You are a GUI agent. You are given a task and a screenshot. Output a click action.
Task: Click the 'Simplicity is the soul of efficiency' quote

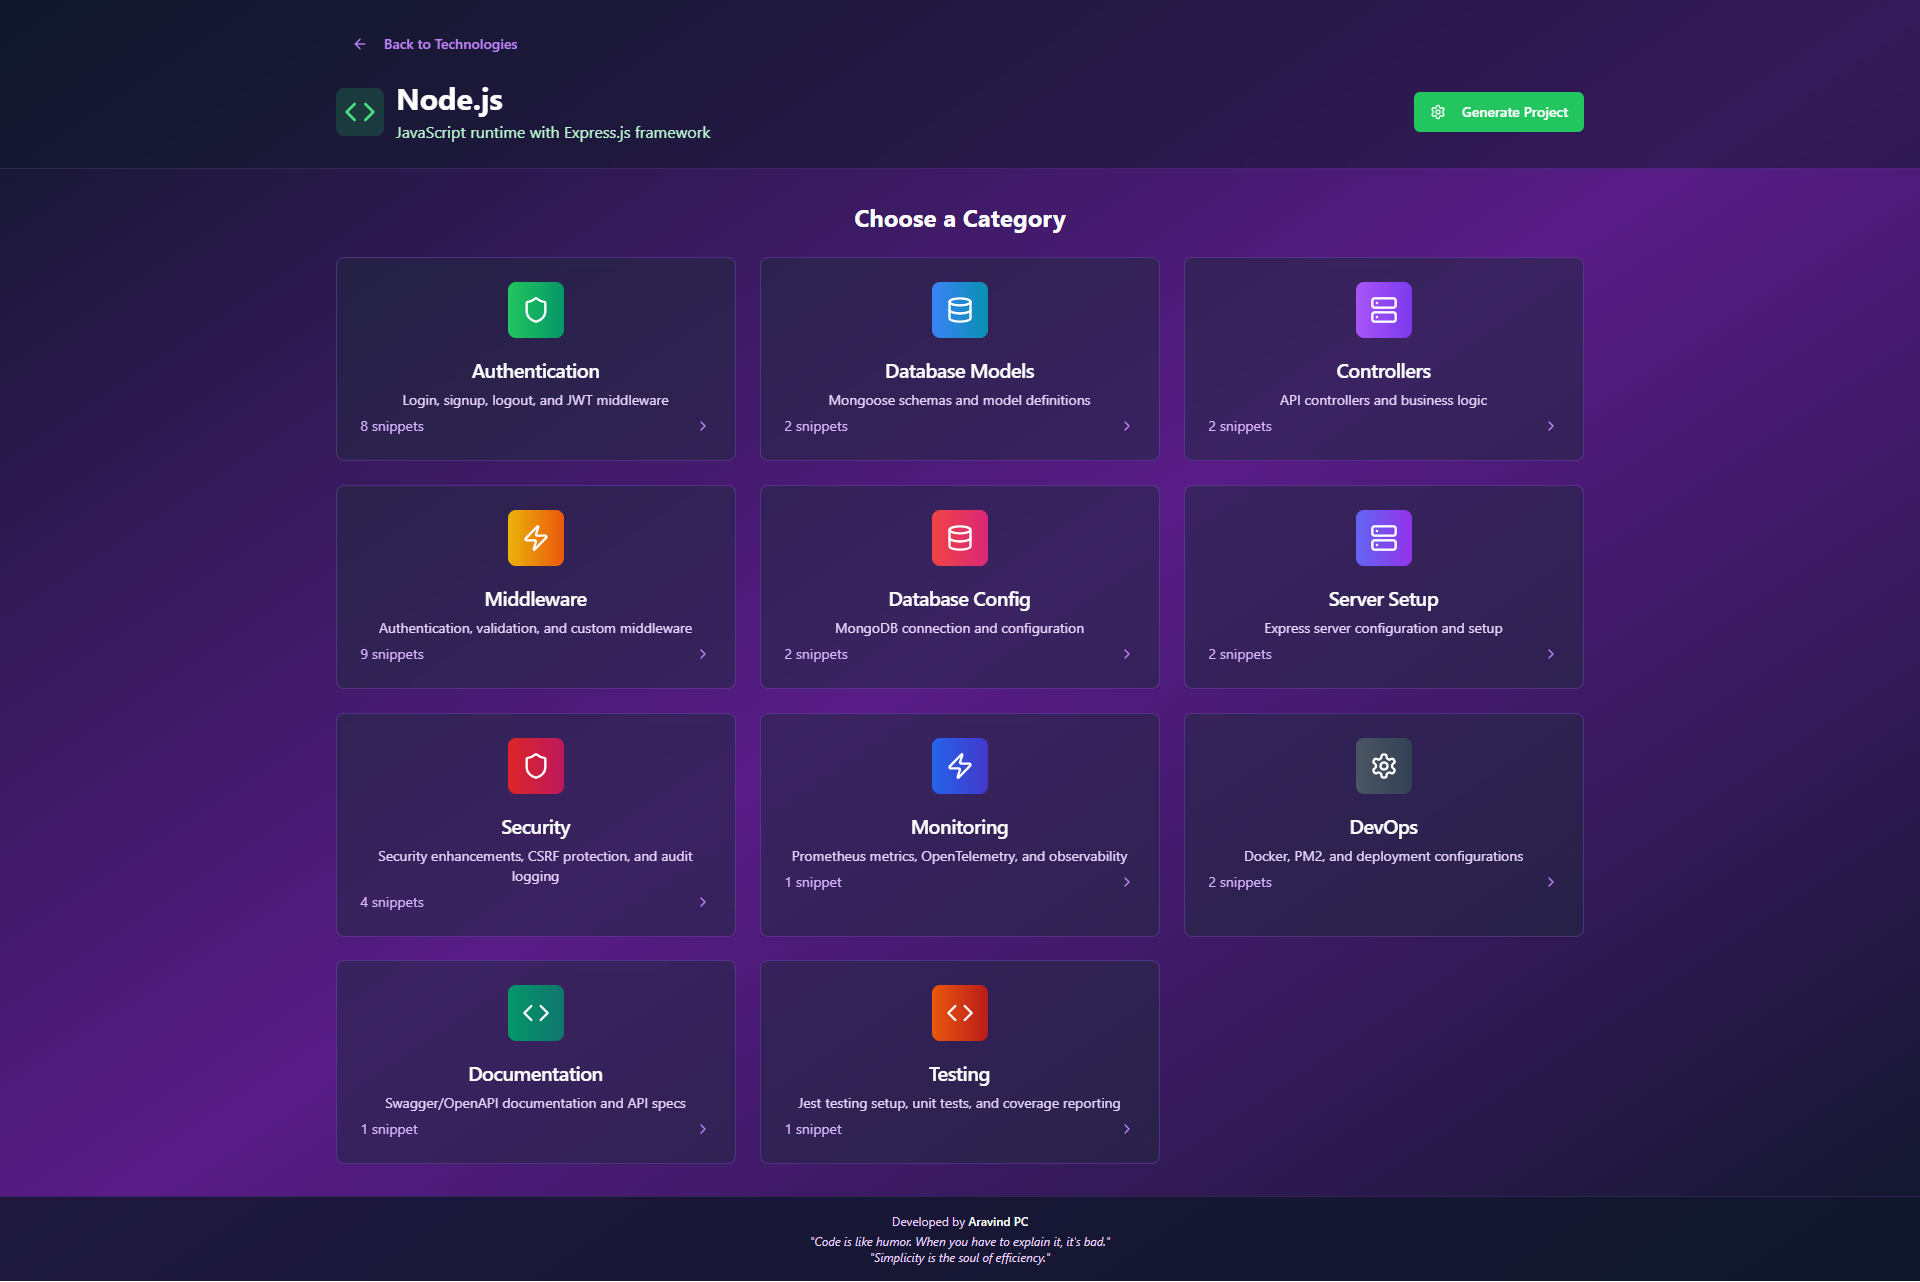(960, 1258)
